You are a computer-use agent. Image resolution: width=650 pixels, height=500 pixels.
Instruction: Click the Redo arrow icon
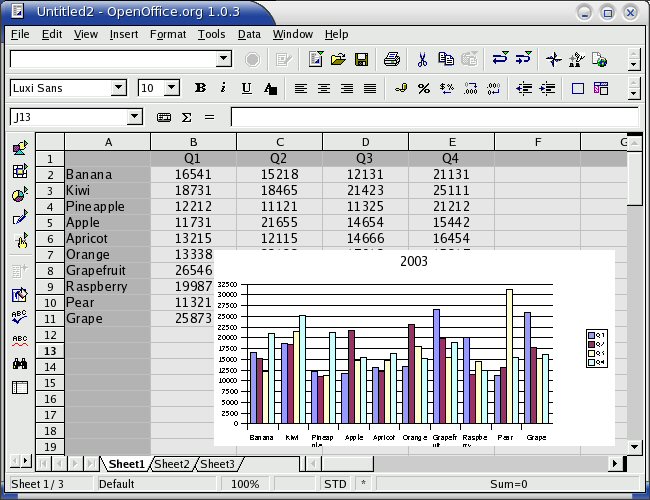(x=524, y=58)
